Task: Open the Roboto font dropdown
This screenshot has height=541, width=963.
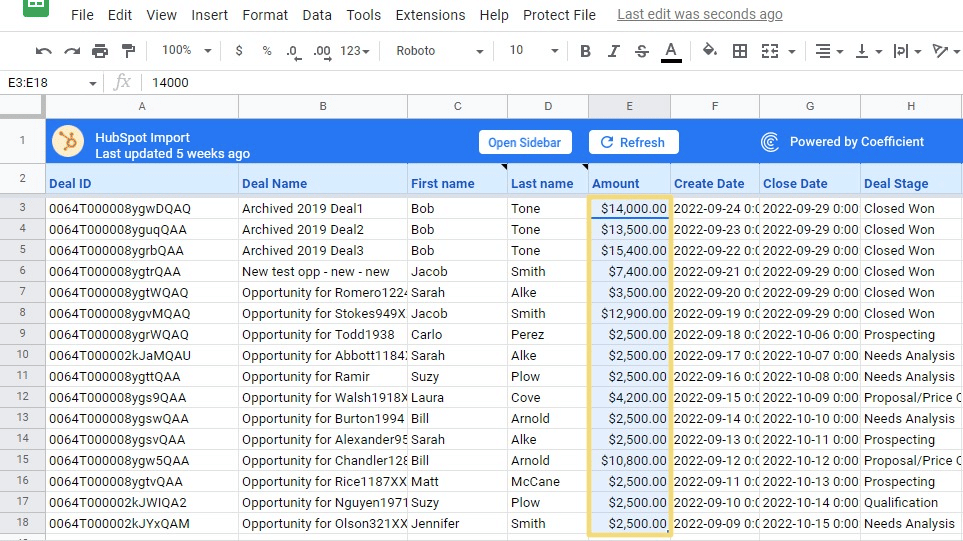Action: [439, 51]
